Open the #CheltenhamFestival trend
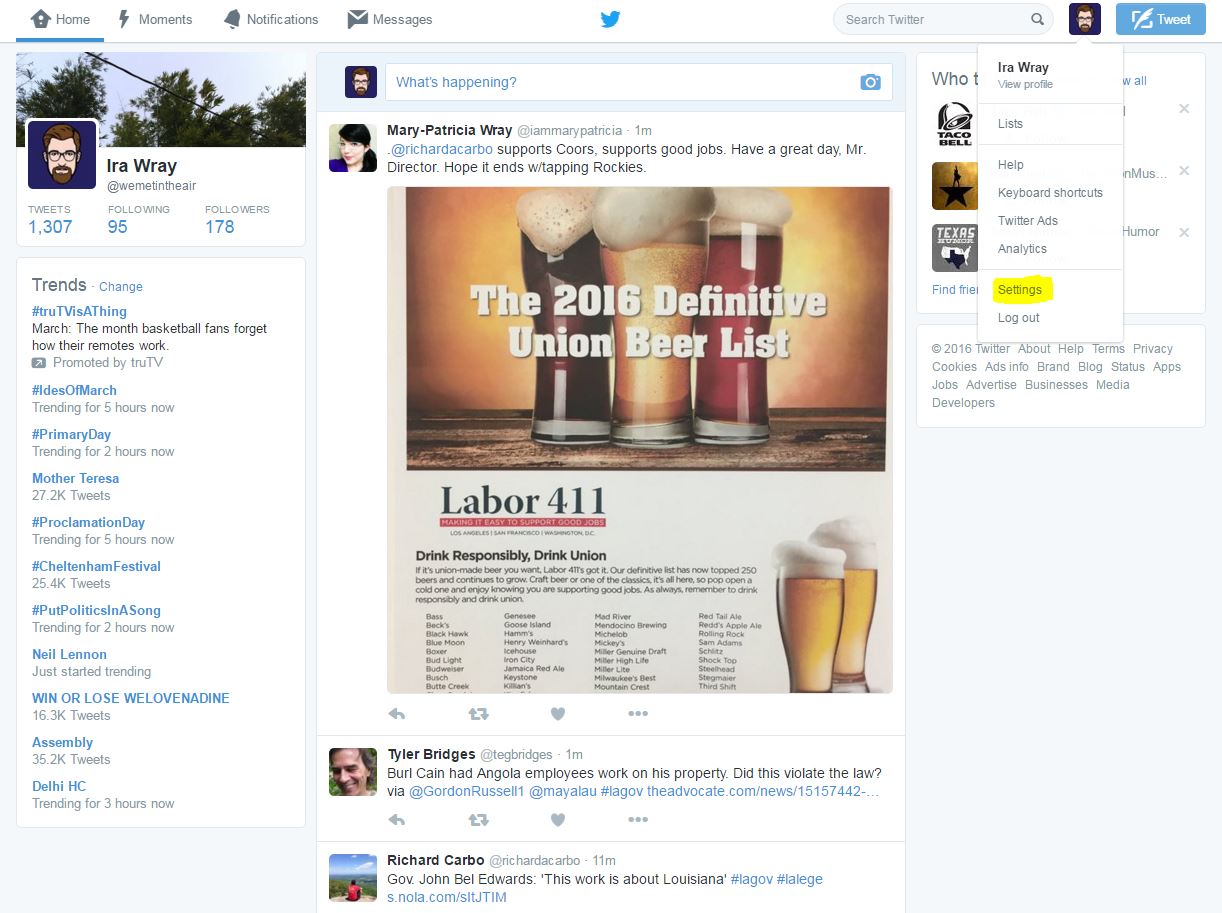The height and width of the screenshot is (913, 1222). point(96,566)
